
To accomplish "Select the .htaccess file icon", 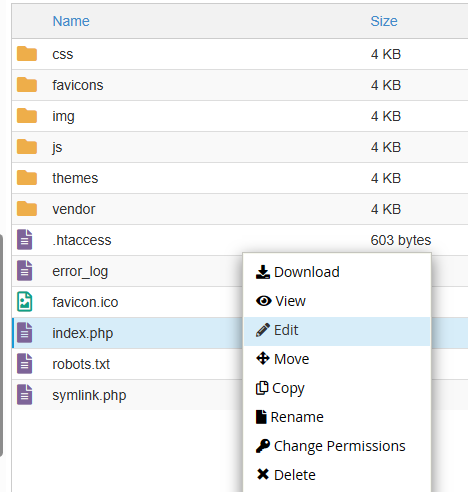I will [x=25, y=240].
